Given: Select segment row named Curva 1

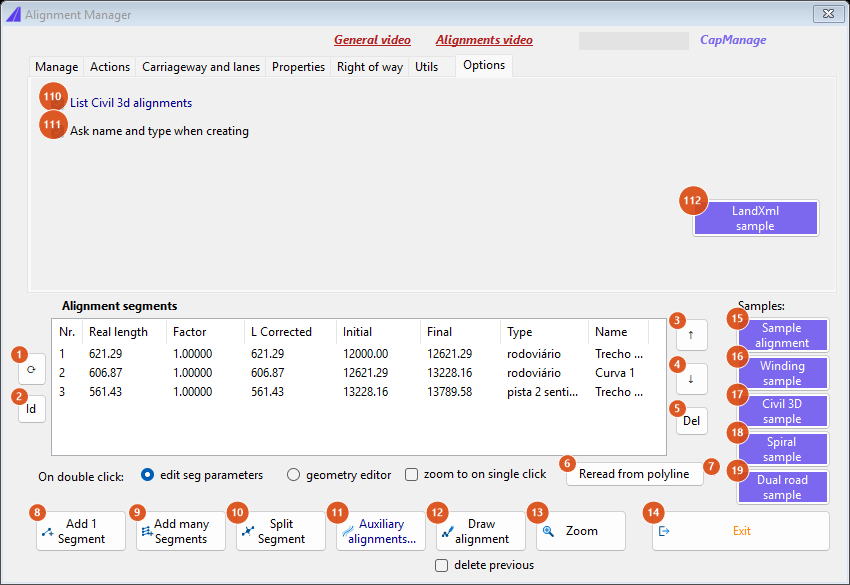Looking at the screenshot, I should pos(351,373).
